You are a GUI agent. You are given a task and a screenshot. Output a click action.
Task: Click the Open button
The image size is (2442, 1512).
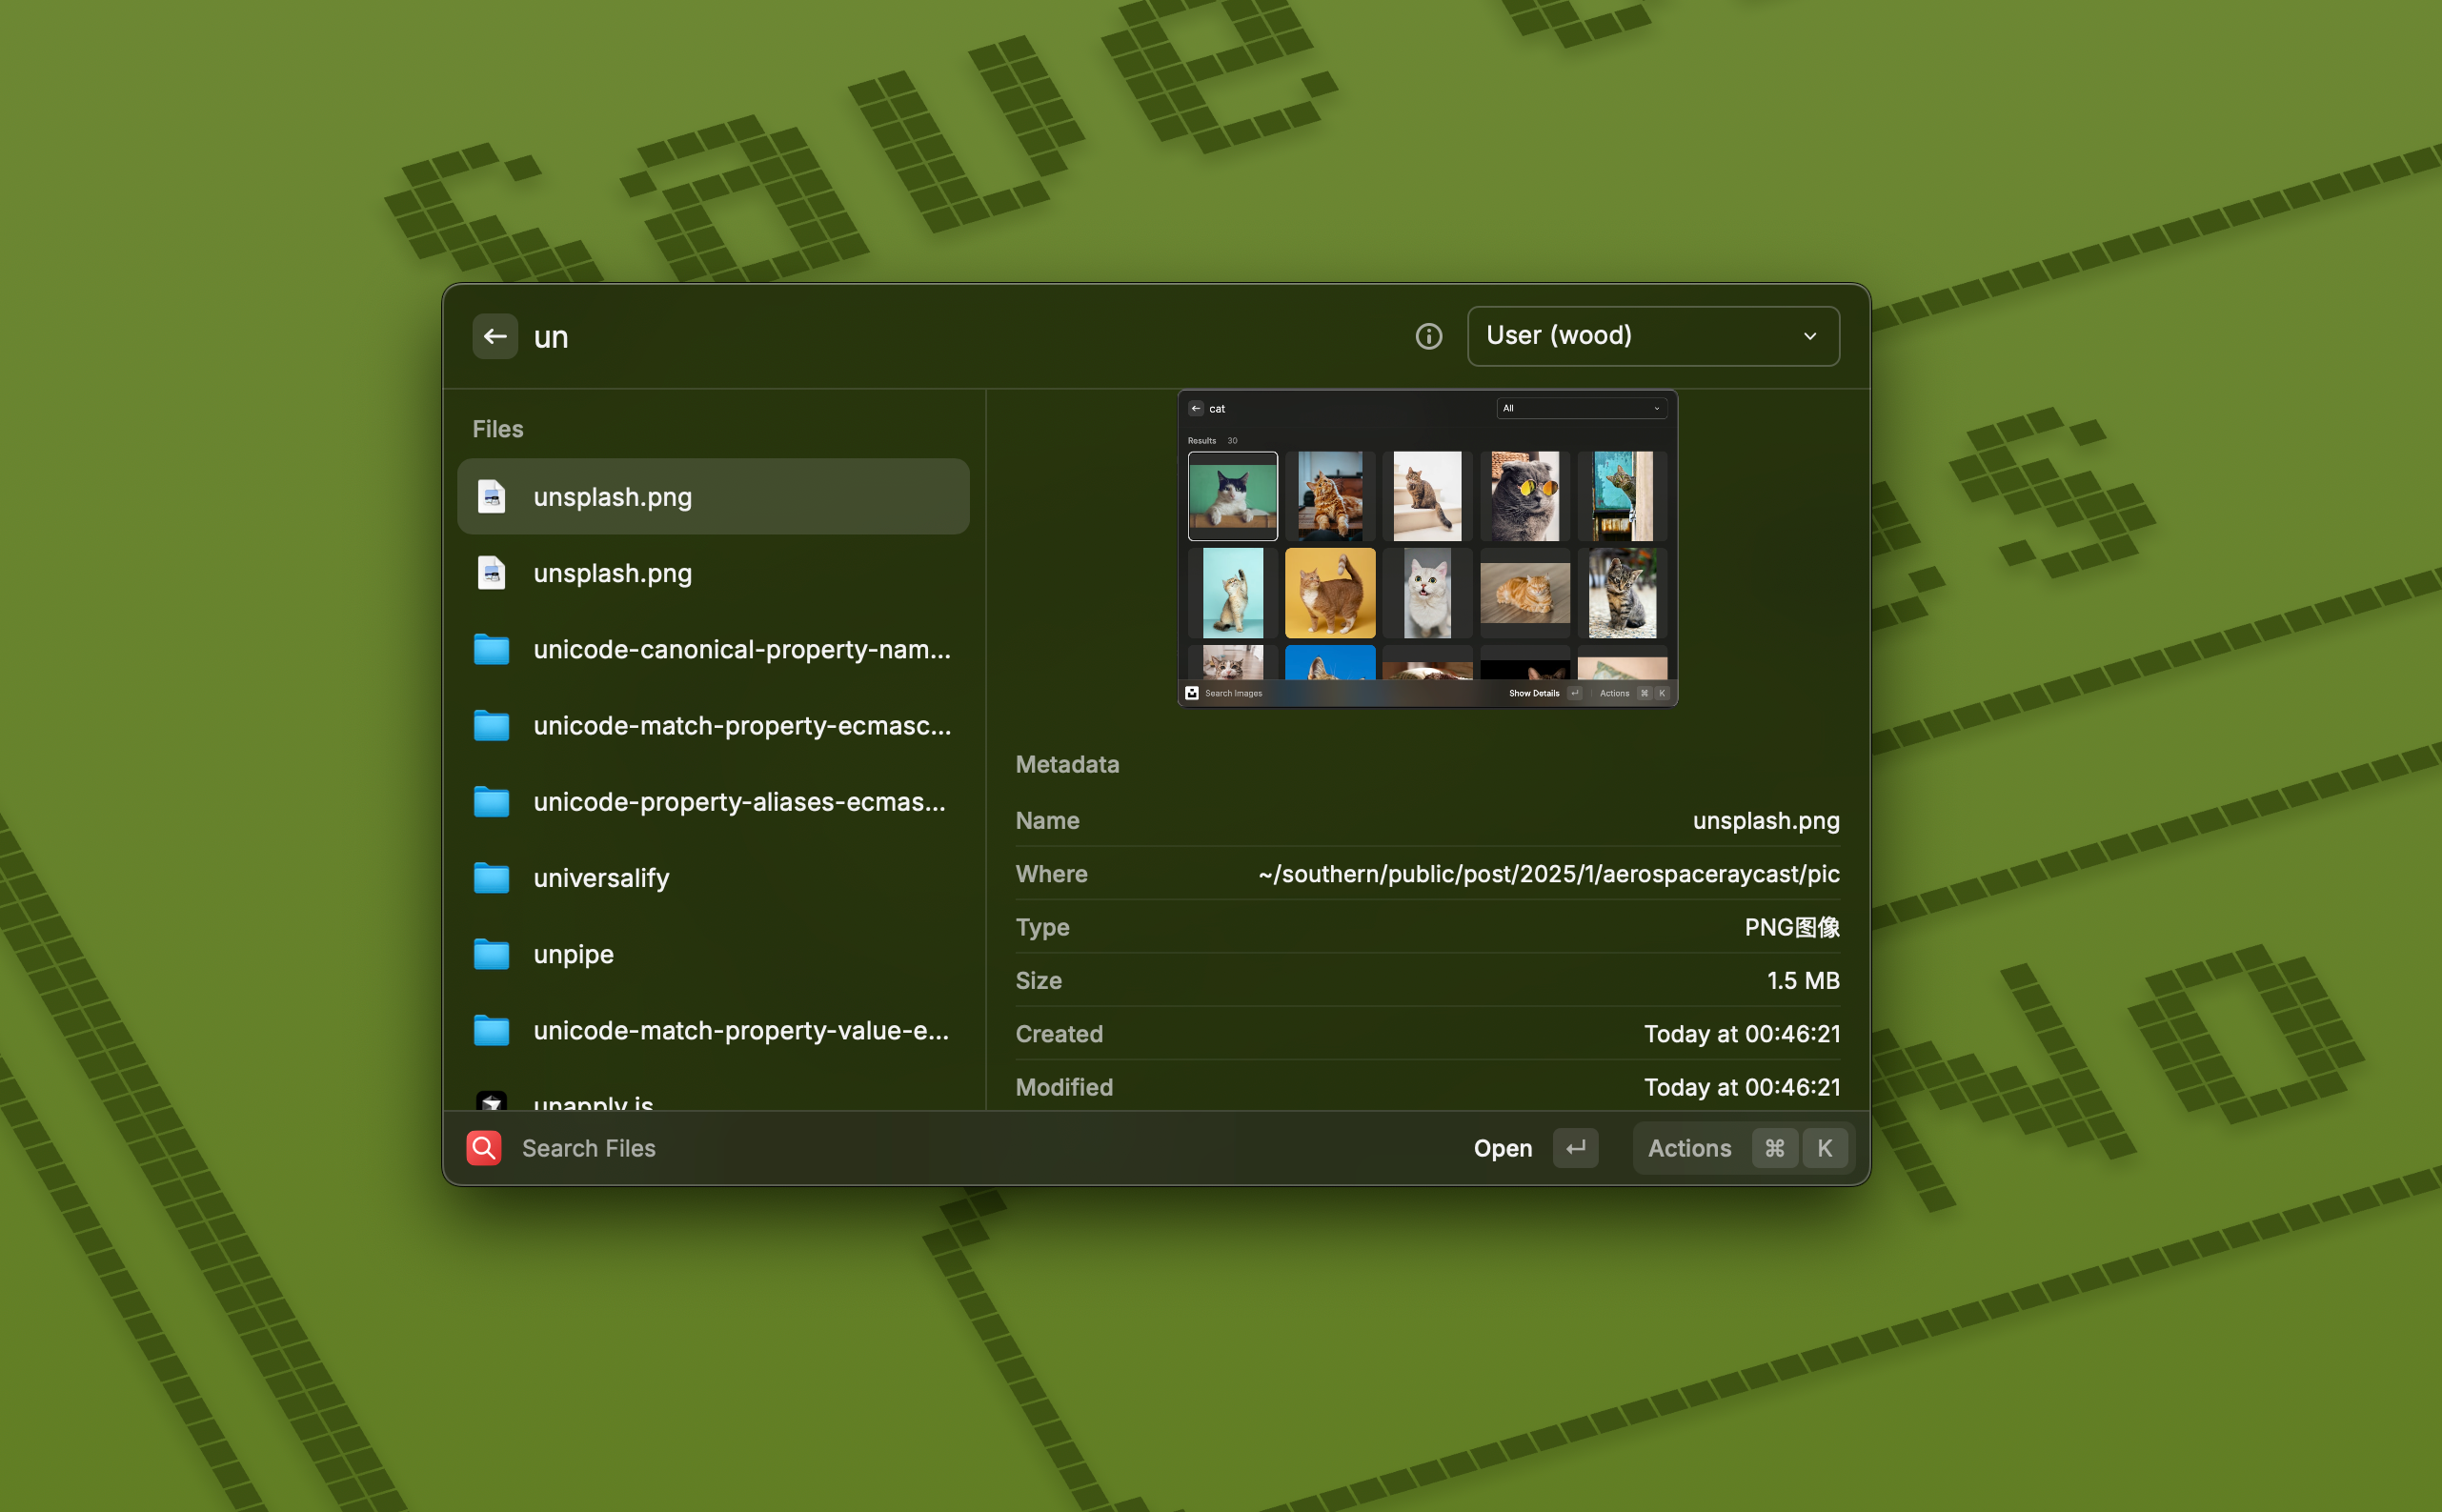[x=1502, y=1148]
